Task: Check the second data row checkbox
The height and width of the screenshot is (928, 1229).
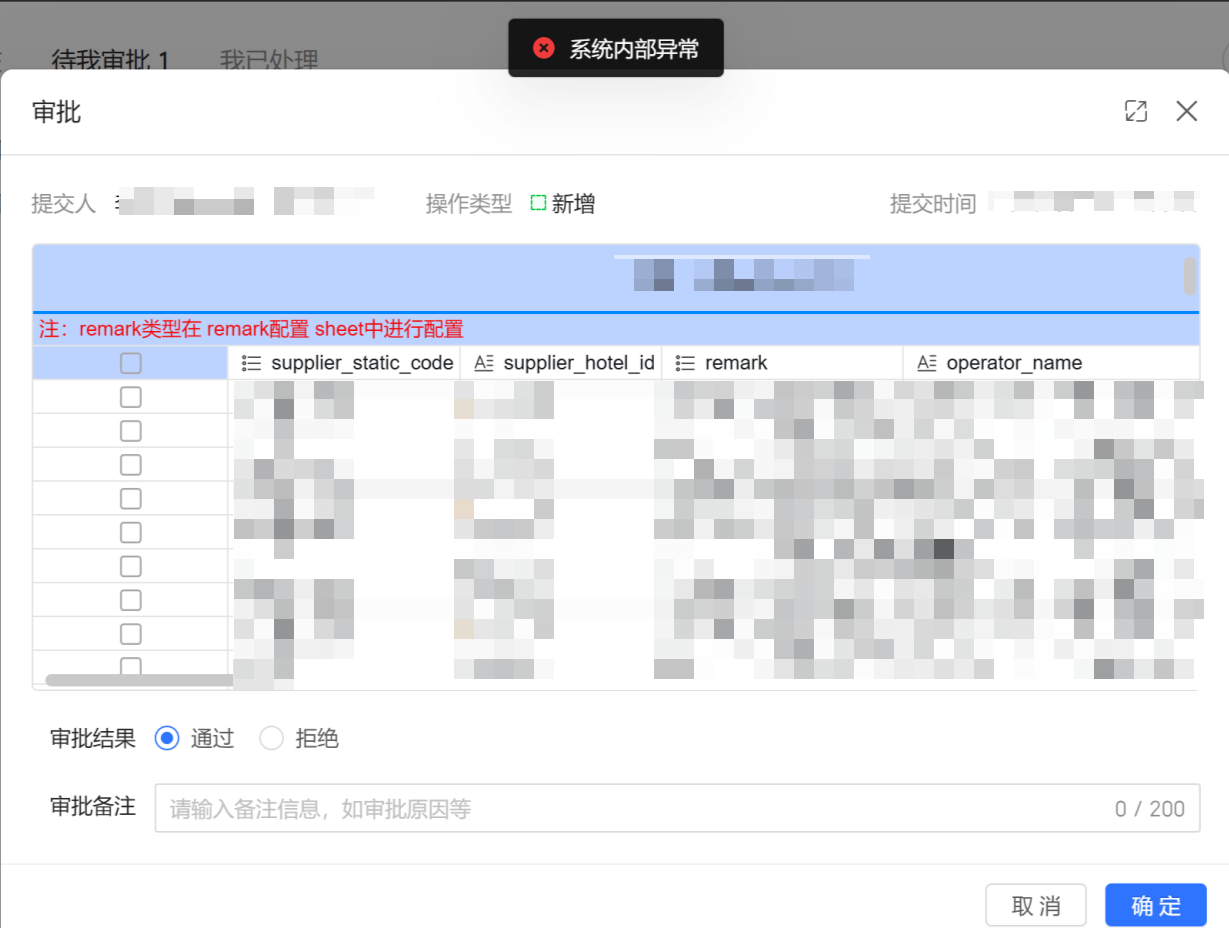Action: pyautogui.click(x=130, y=431)
